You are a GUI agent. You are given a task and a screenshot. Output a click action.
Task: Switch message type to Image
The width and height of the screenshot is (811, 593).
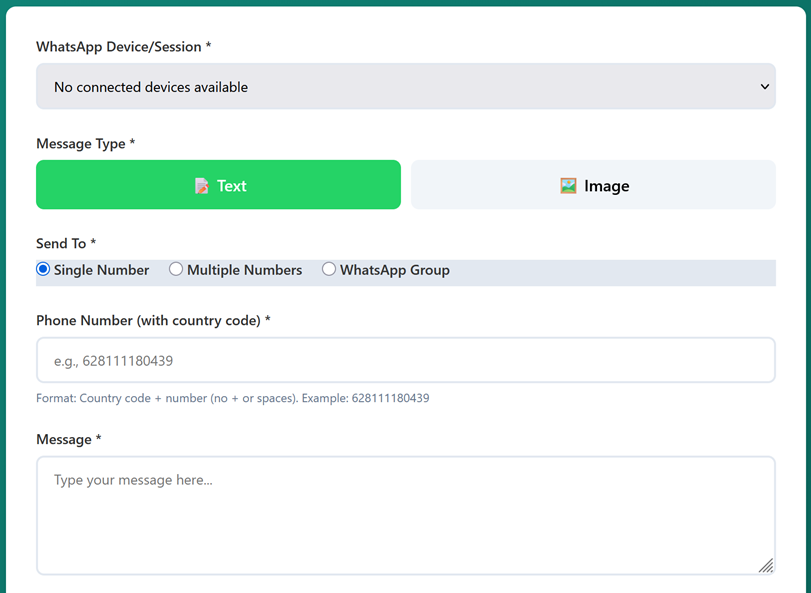[592, 185]
